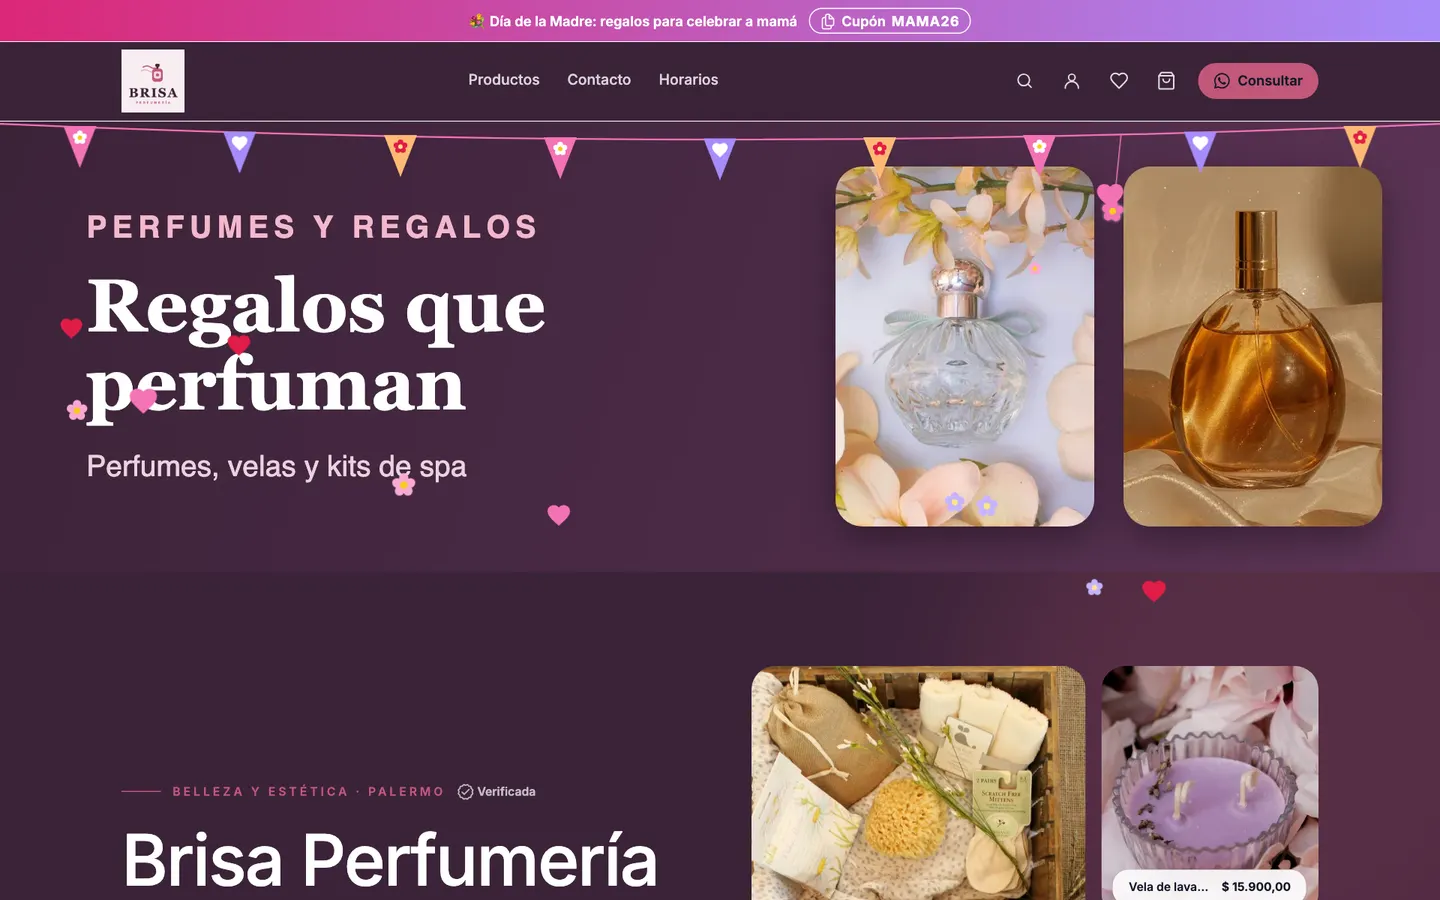Screen dimensions: 1440x900
Task: Click the 'PERFUMES Y REGALOS' overline text
Action: (x=313, y=227)
